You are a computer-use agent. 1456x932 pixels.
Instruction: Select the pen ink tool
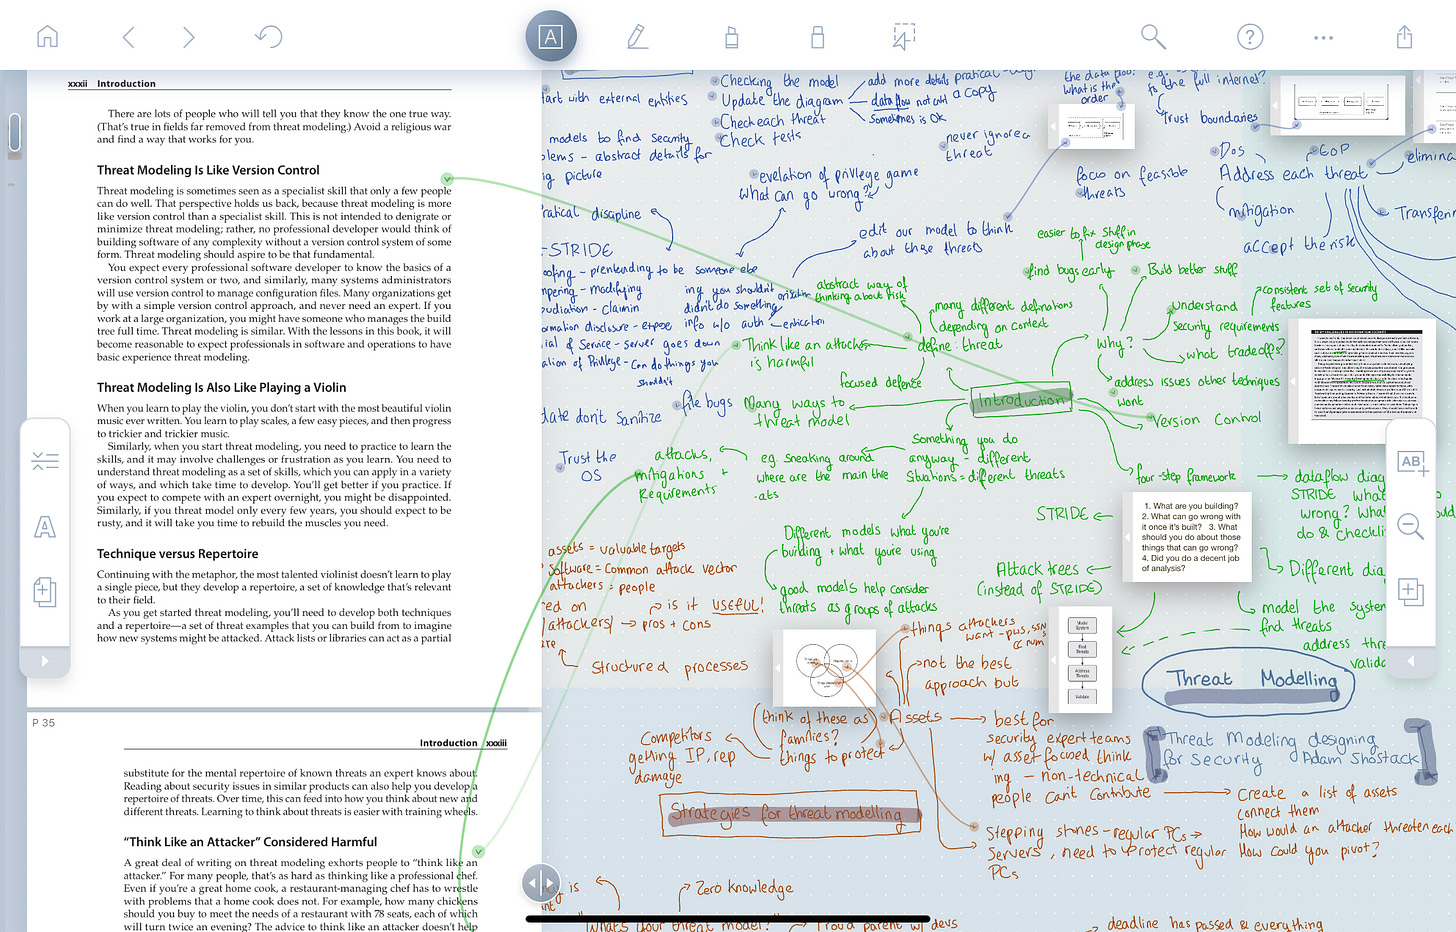pos(636,37)
